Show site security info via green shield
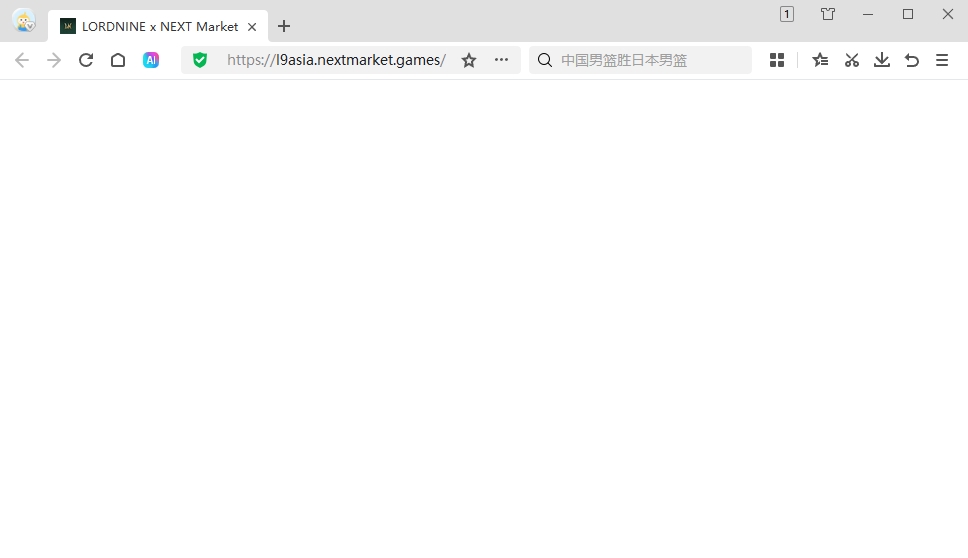The image size is (968, 558). [x=200, y=60]
